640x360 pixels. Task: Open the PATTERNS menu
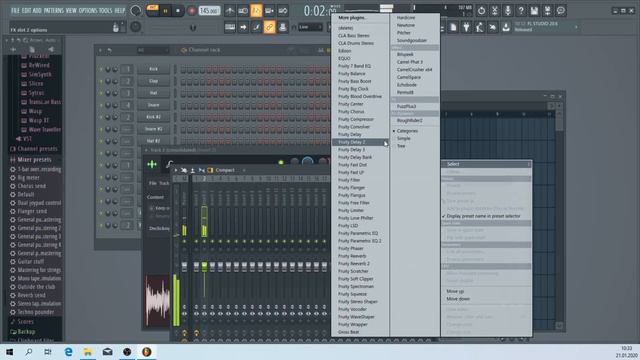[54, 11]
